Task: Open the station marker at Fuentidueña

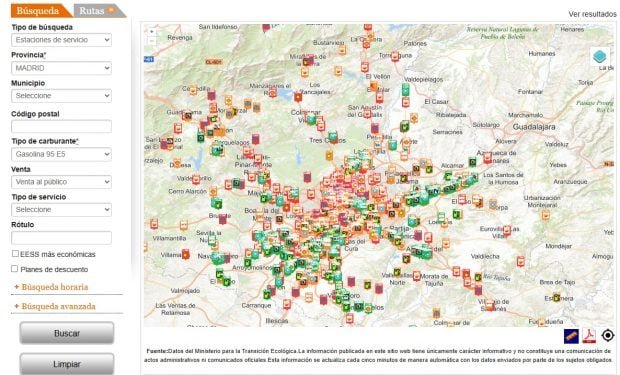Action: (x=542, y=322)
